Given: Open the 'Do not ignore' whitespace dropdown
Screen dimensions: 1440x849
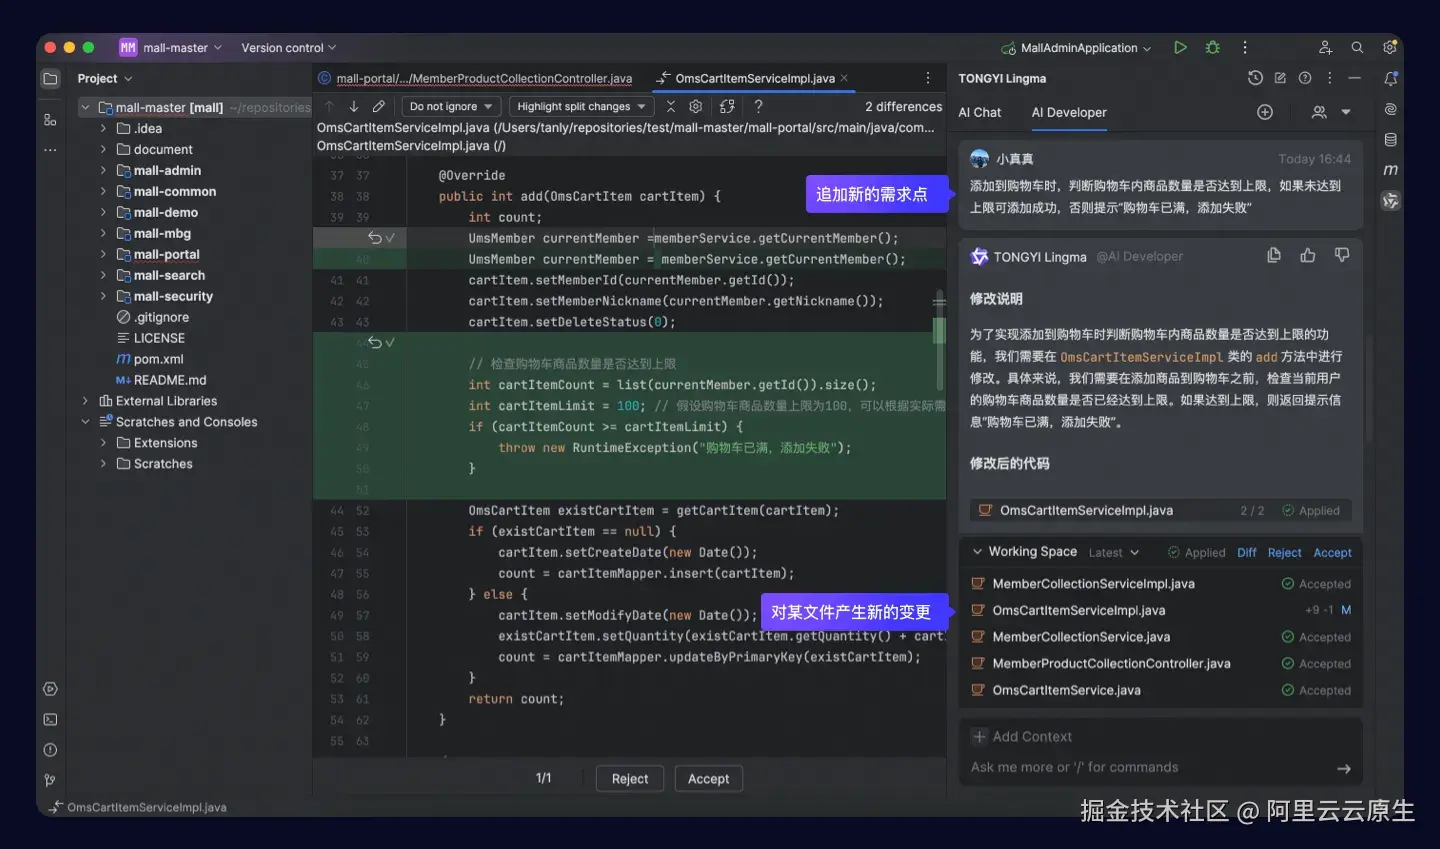Looking at the screenshot, I should tap(451, 106).
